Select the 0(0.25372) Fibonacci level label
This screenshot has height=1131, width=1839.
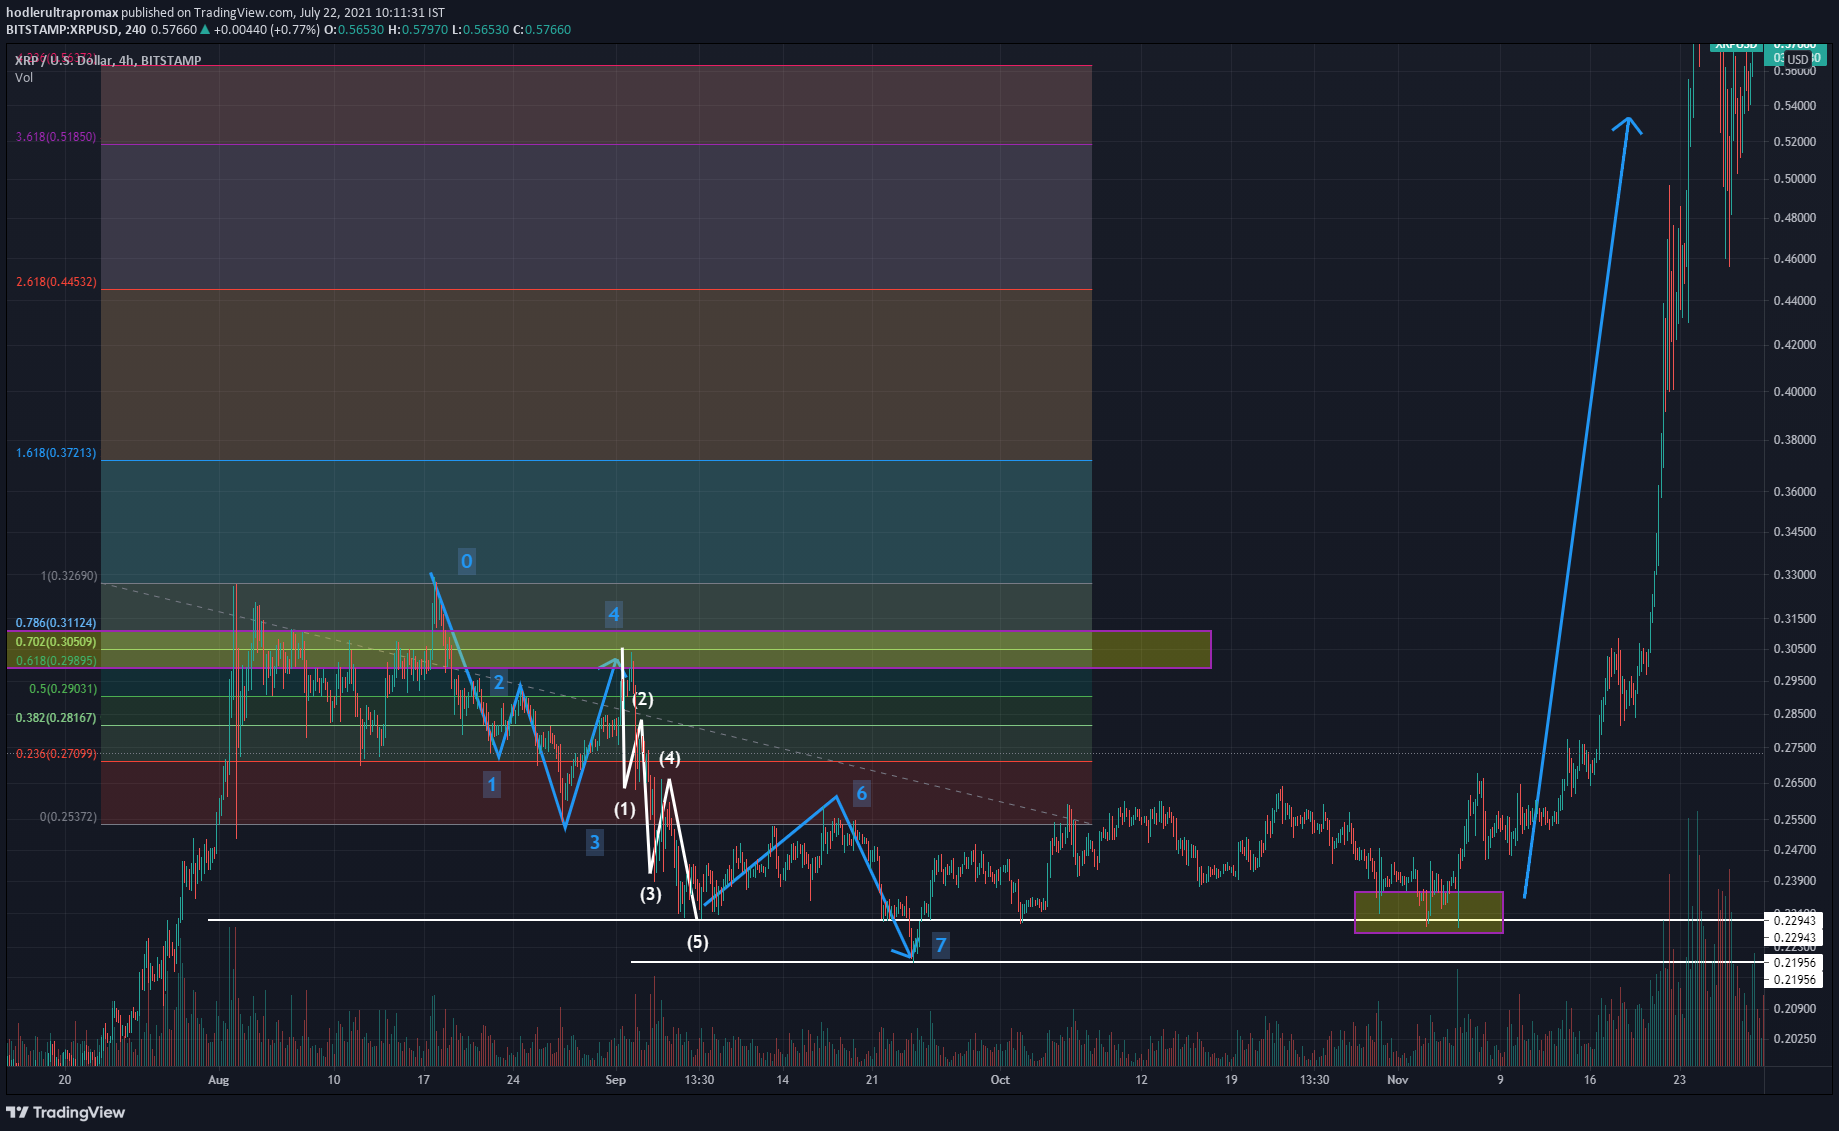click(x=69, y=817)
